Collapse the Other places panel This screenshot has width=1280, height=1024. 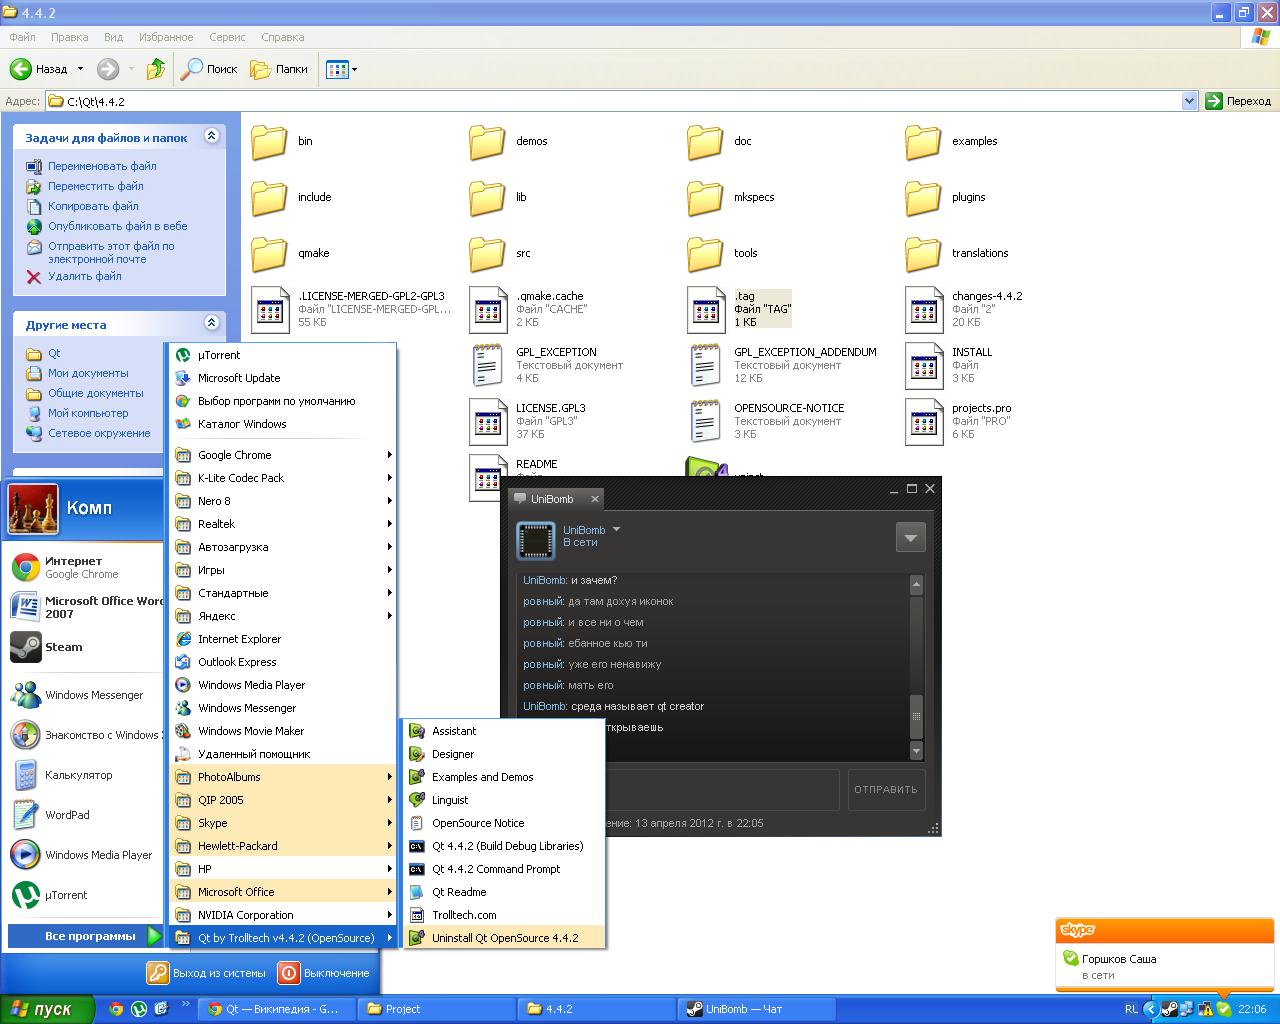coord(211,322)
